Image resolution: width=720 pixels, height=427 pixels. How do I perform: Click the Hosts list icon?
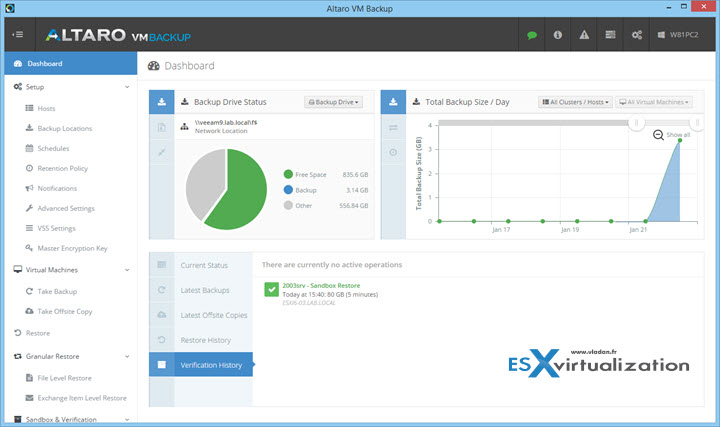pyautogui.click(x=29, y=108)
